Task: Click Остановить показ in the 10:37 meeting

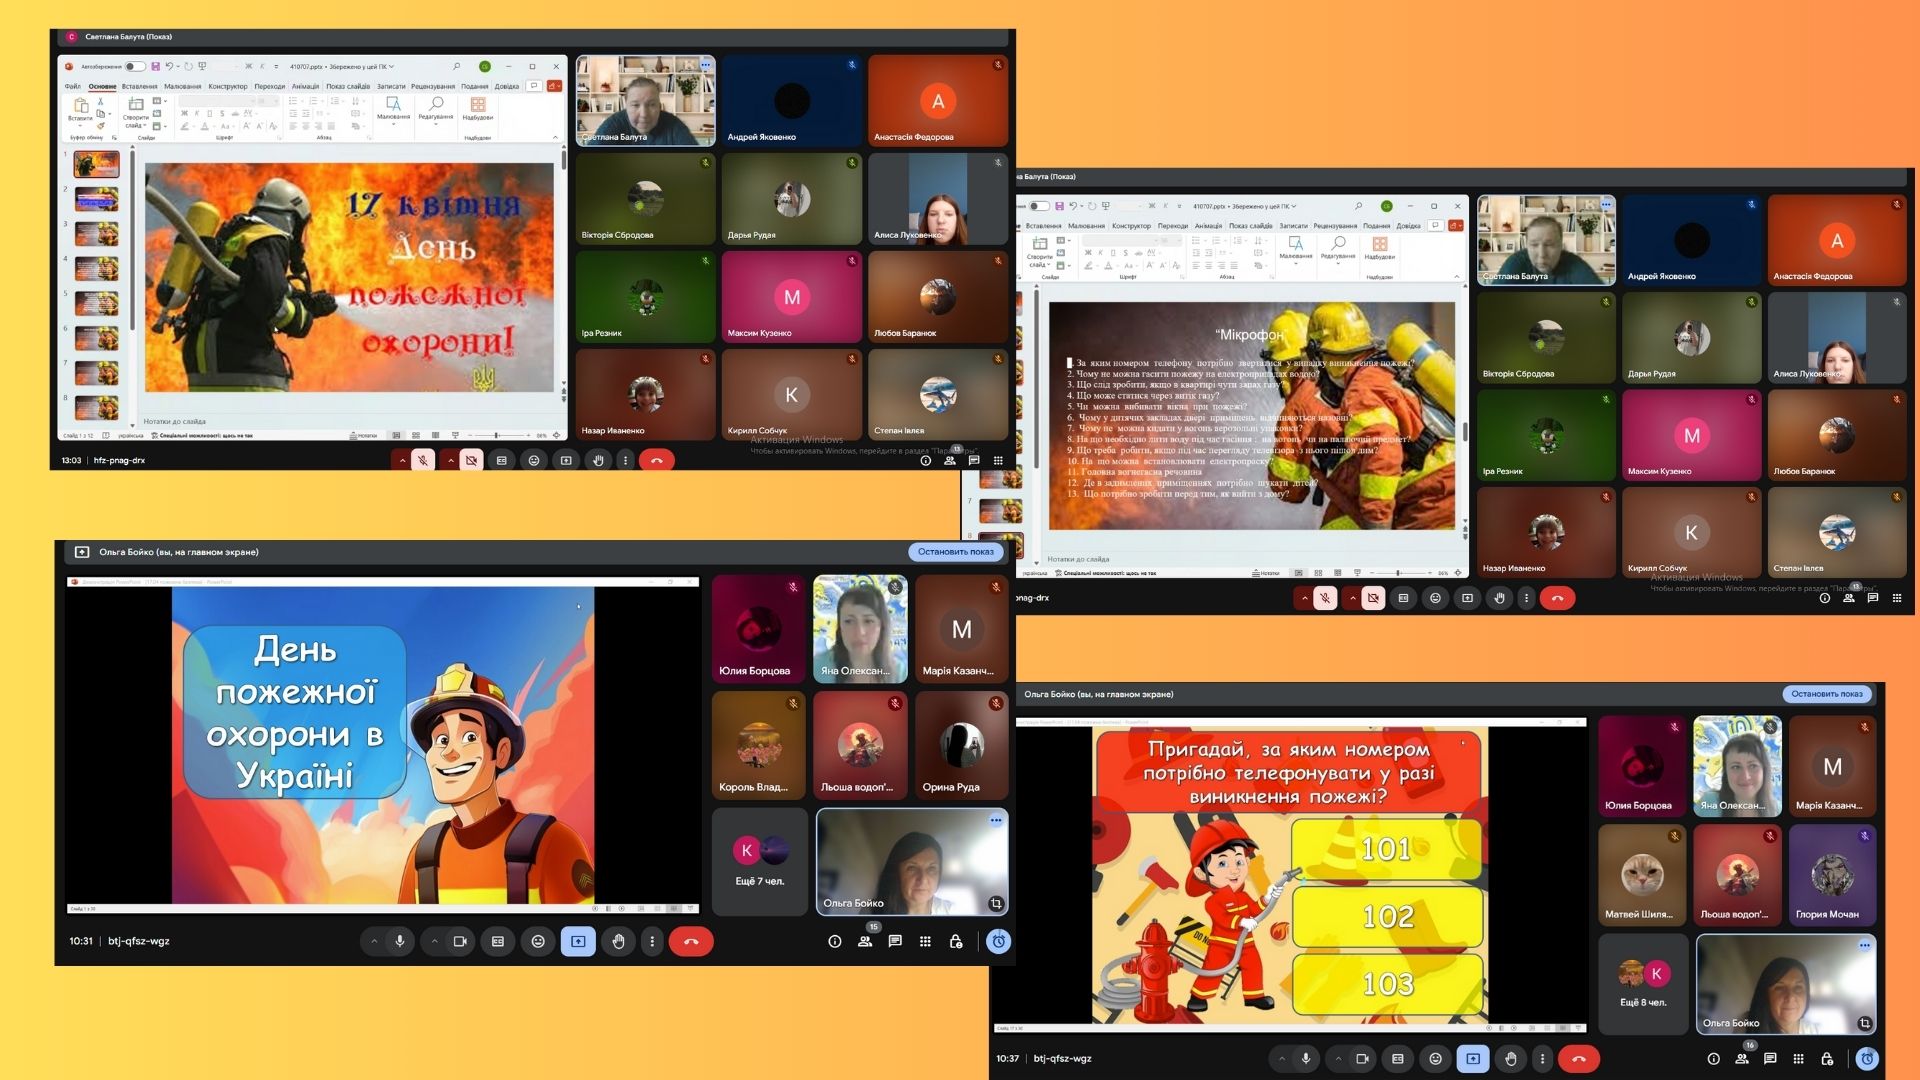Action: click(x=1826, y=693)
